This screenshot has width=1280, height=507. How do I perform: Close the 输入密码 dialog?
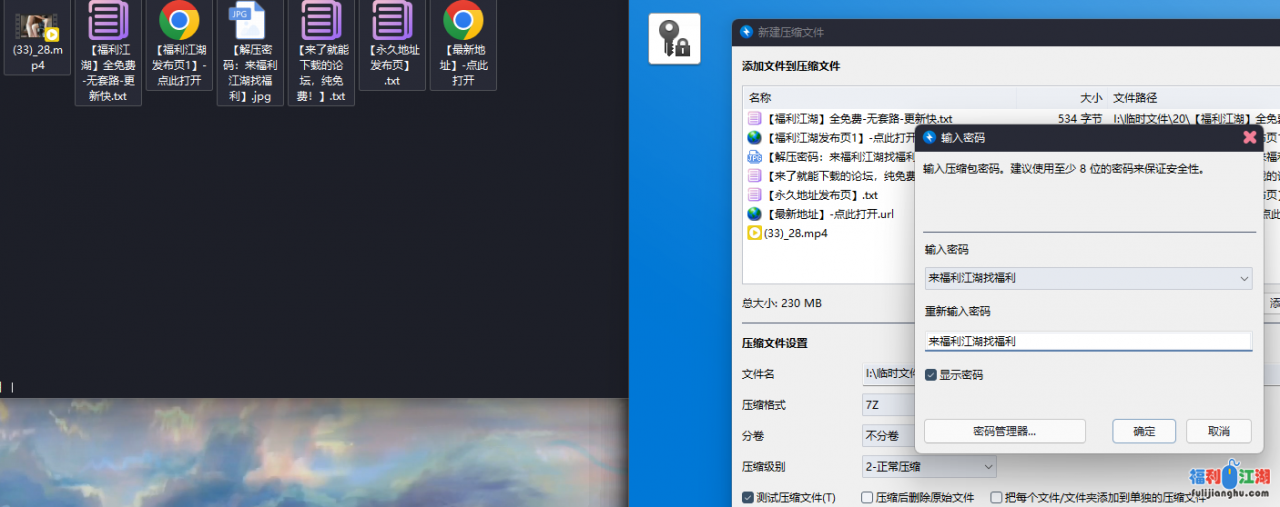[1249, 137]
